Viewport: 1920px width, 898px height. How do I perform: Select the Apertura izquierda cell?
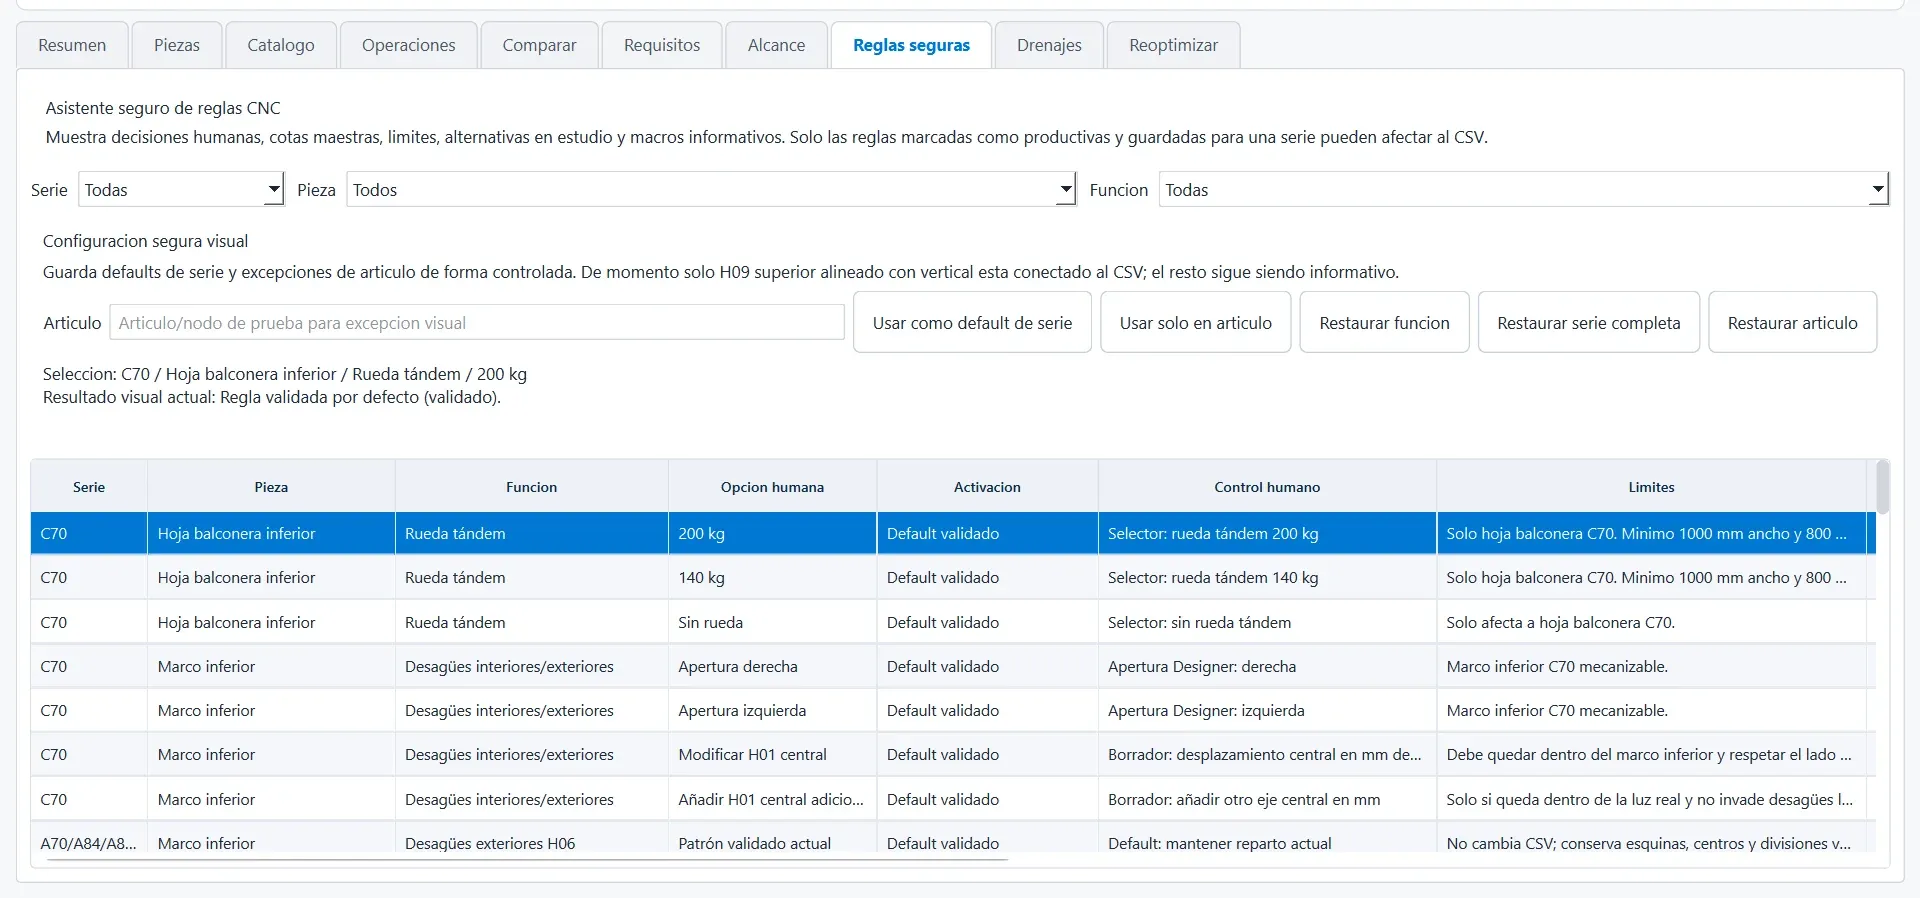pos(773,710)
